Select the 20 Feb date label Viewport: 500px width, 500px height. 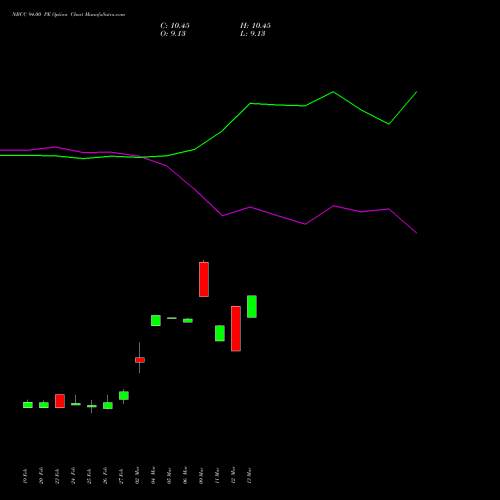[x=41, y=476]
